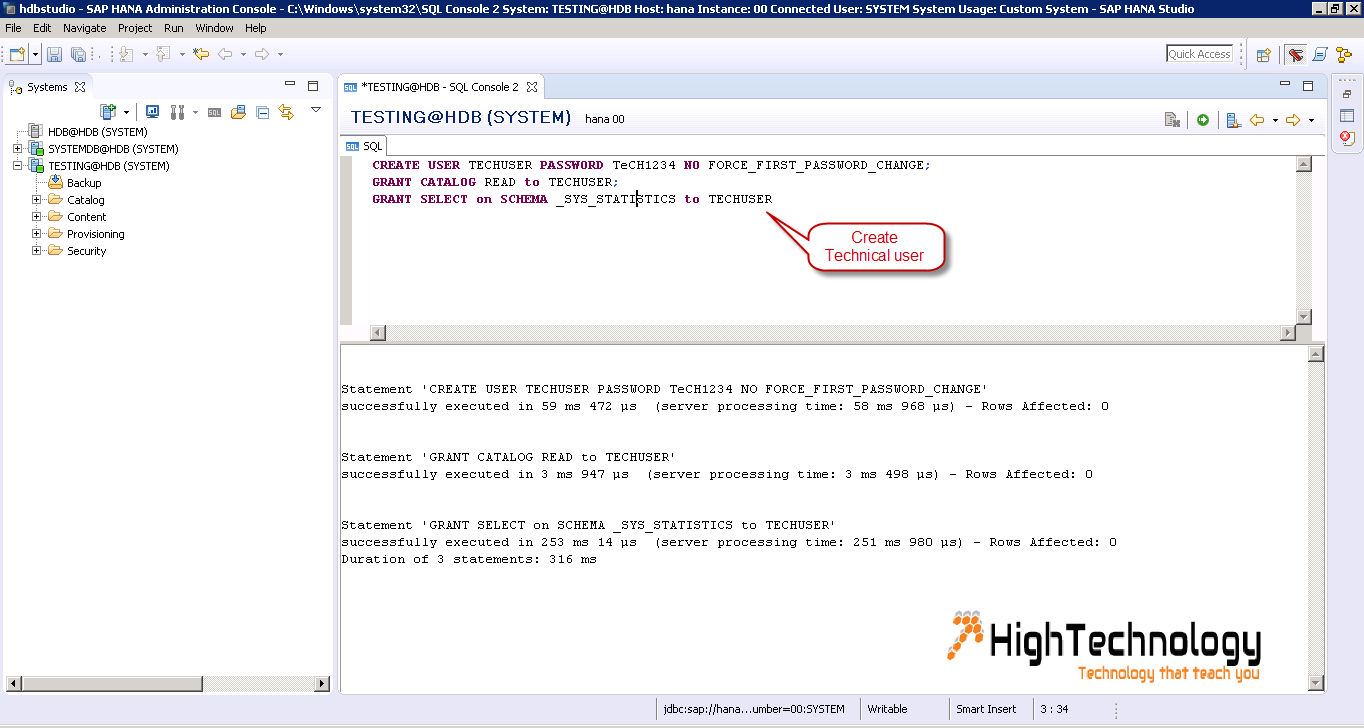Select HDB@HDB (SYSTEM) in the tree
1364x728 pixels.
98,132
